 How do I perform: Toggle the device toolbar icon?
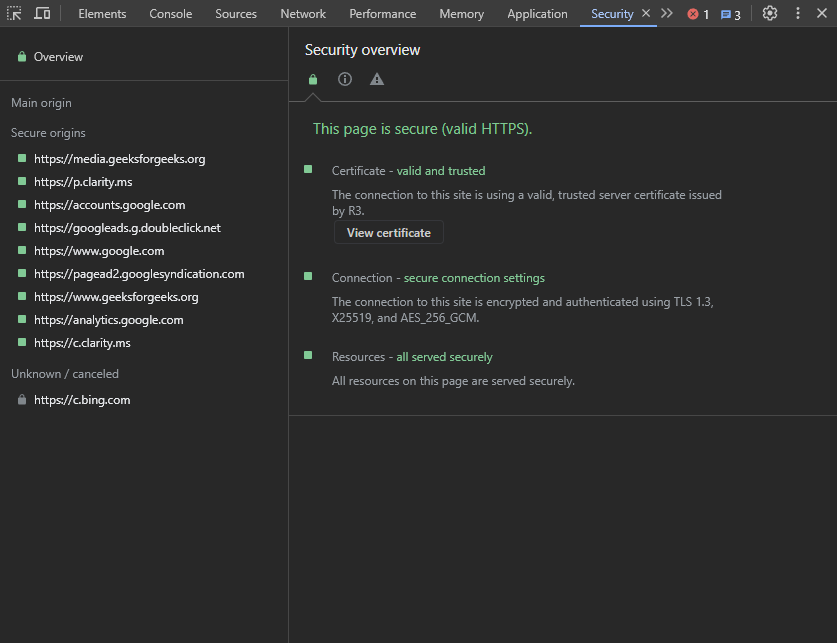click(42, 14)
